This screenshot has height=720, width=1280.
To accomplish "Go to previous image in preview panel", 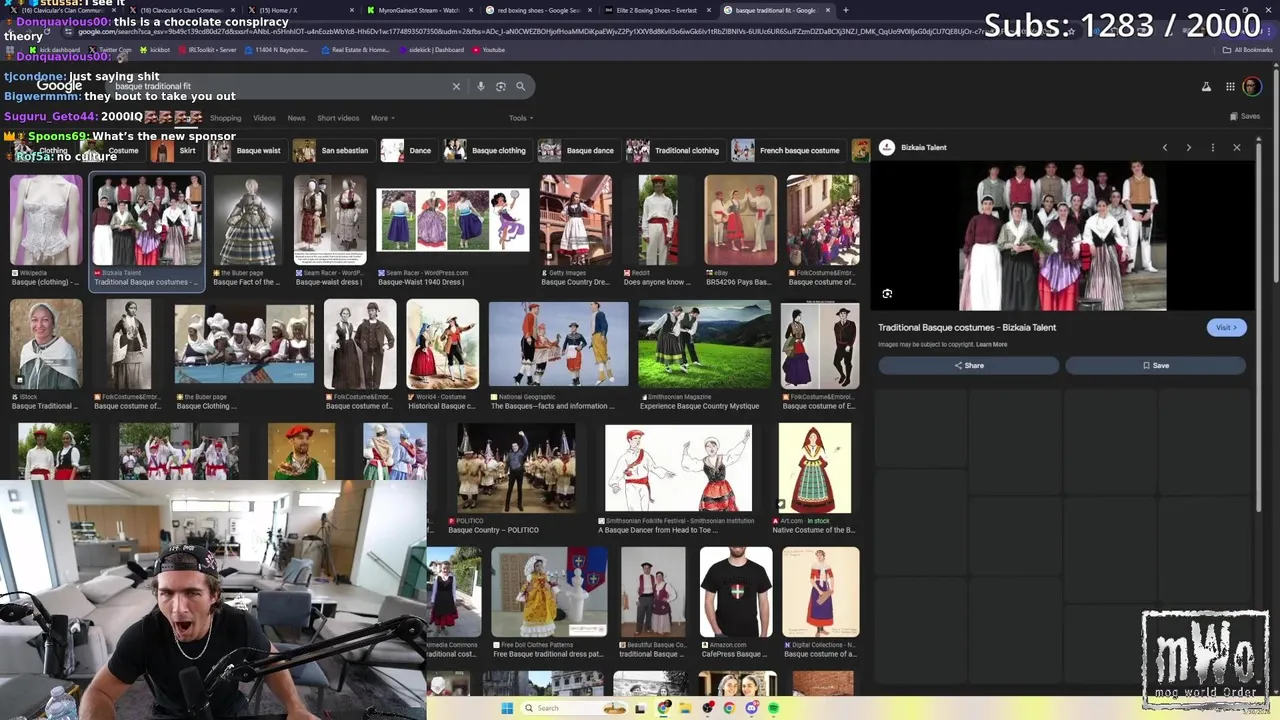I will coord(1165,147).
